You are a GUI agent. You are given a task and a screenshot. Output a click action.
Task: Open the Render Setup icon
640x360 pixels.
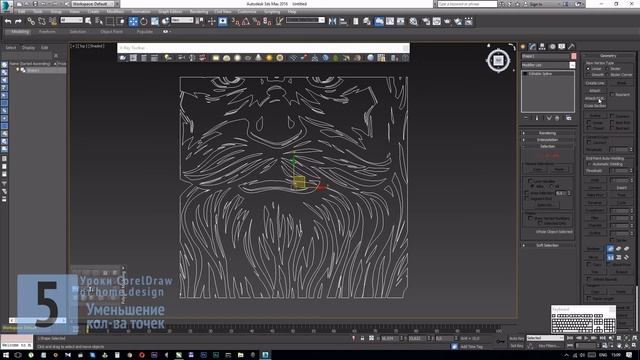click(x=426, y=21)
